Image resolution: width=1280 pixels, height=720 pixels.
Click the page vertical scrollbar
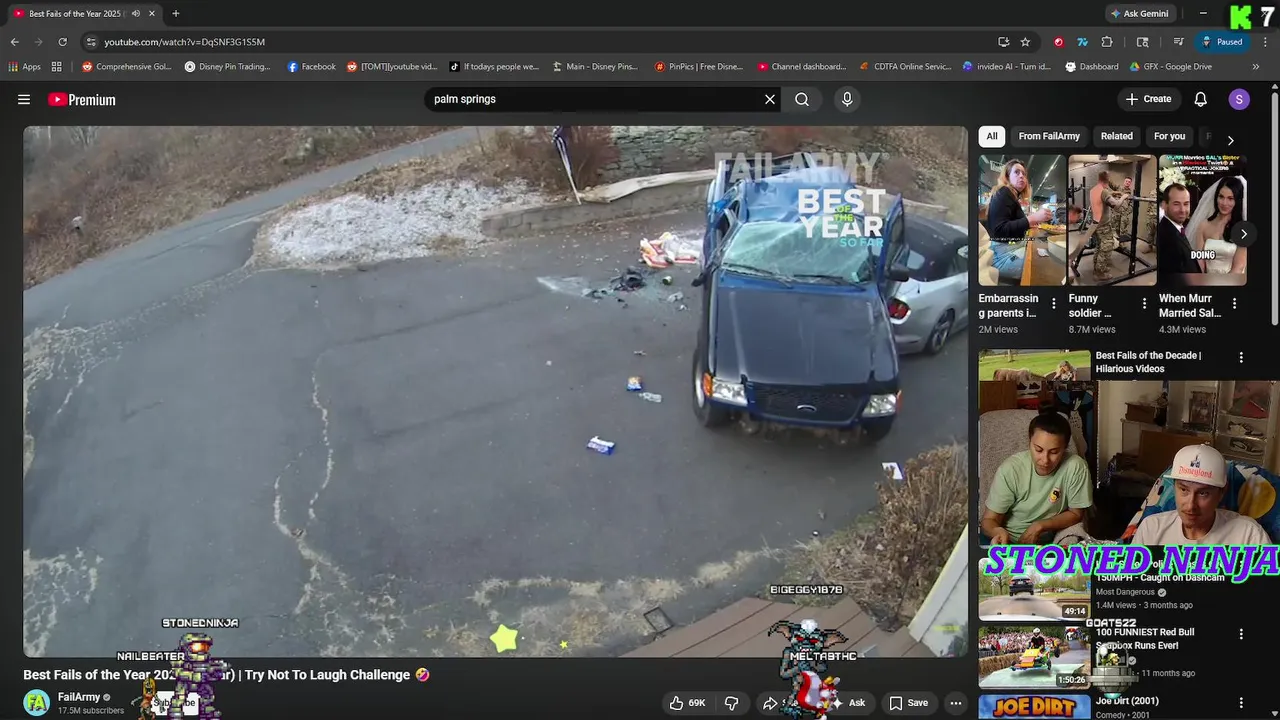coord(1275,210)
